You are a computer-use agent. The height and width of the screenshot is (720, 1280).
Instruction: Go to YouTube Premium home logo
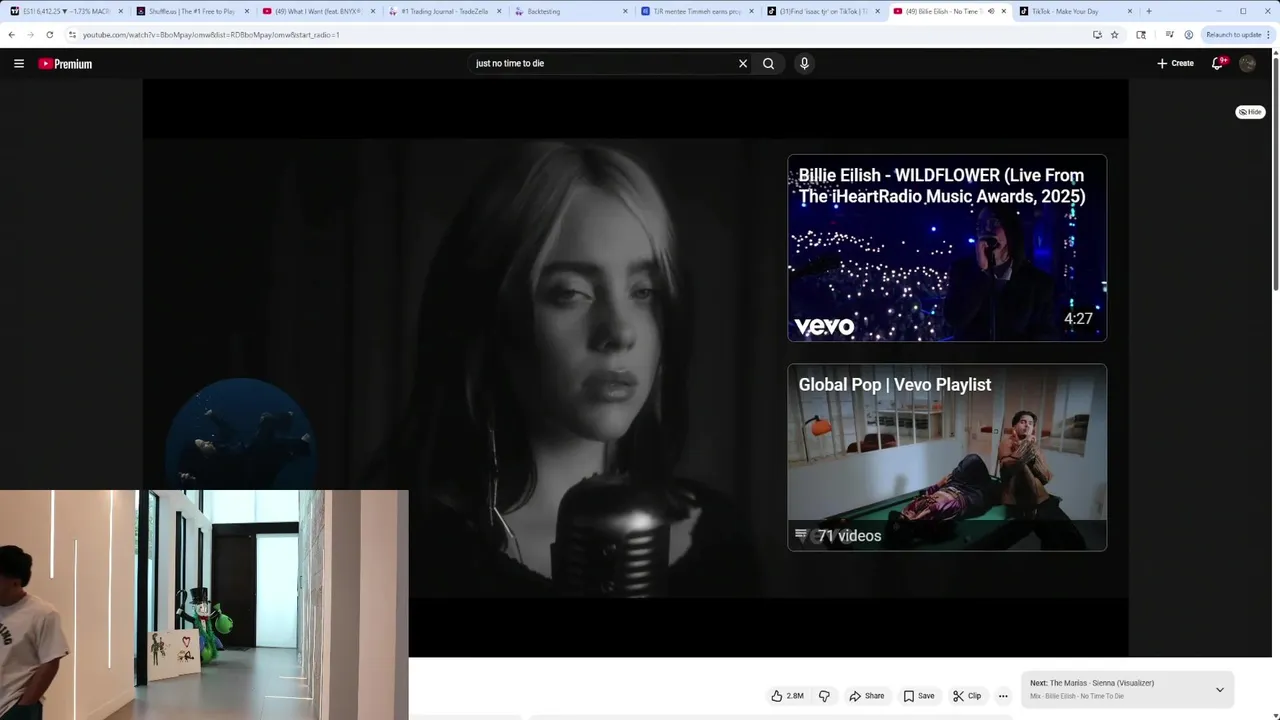coord(65,64)
